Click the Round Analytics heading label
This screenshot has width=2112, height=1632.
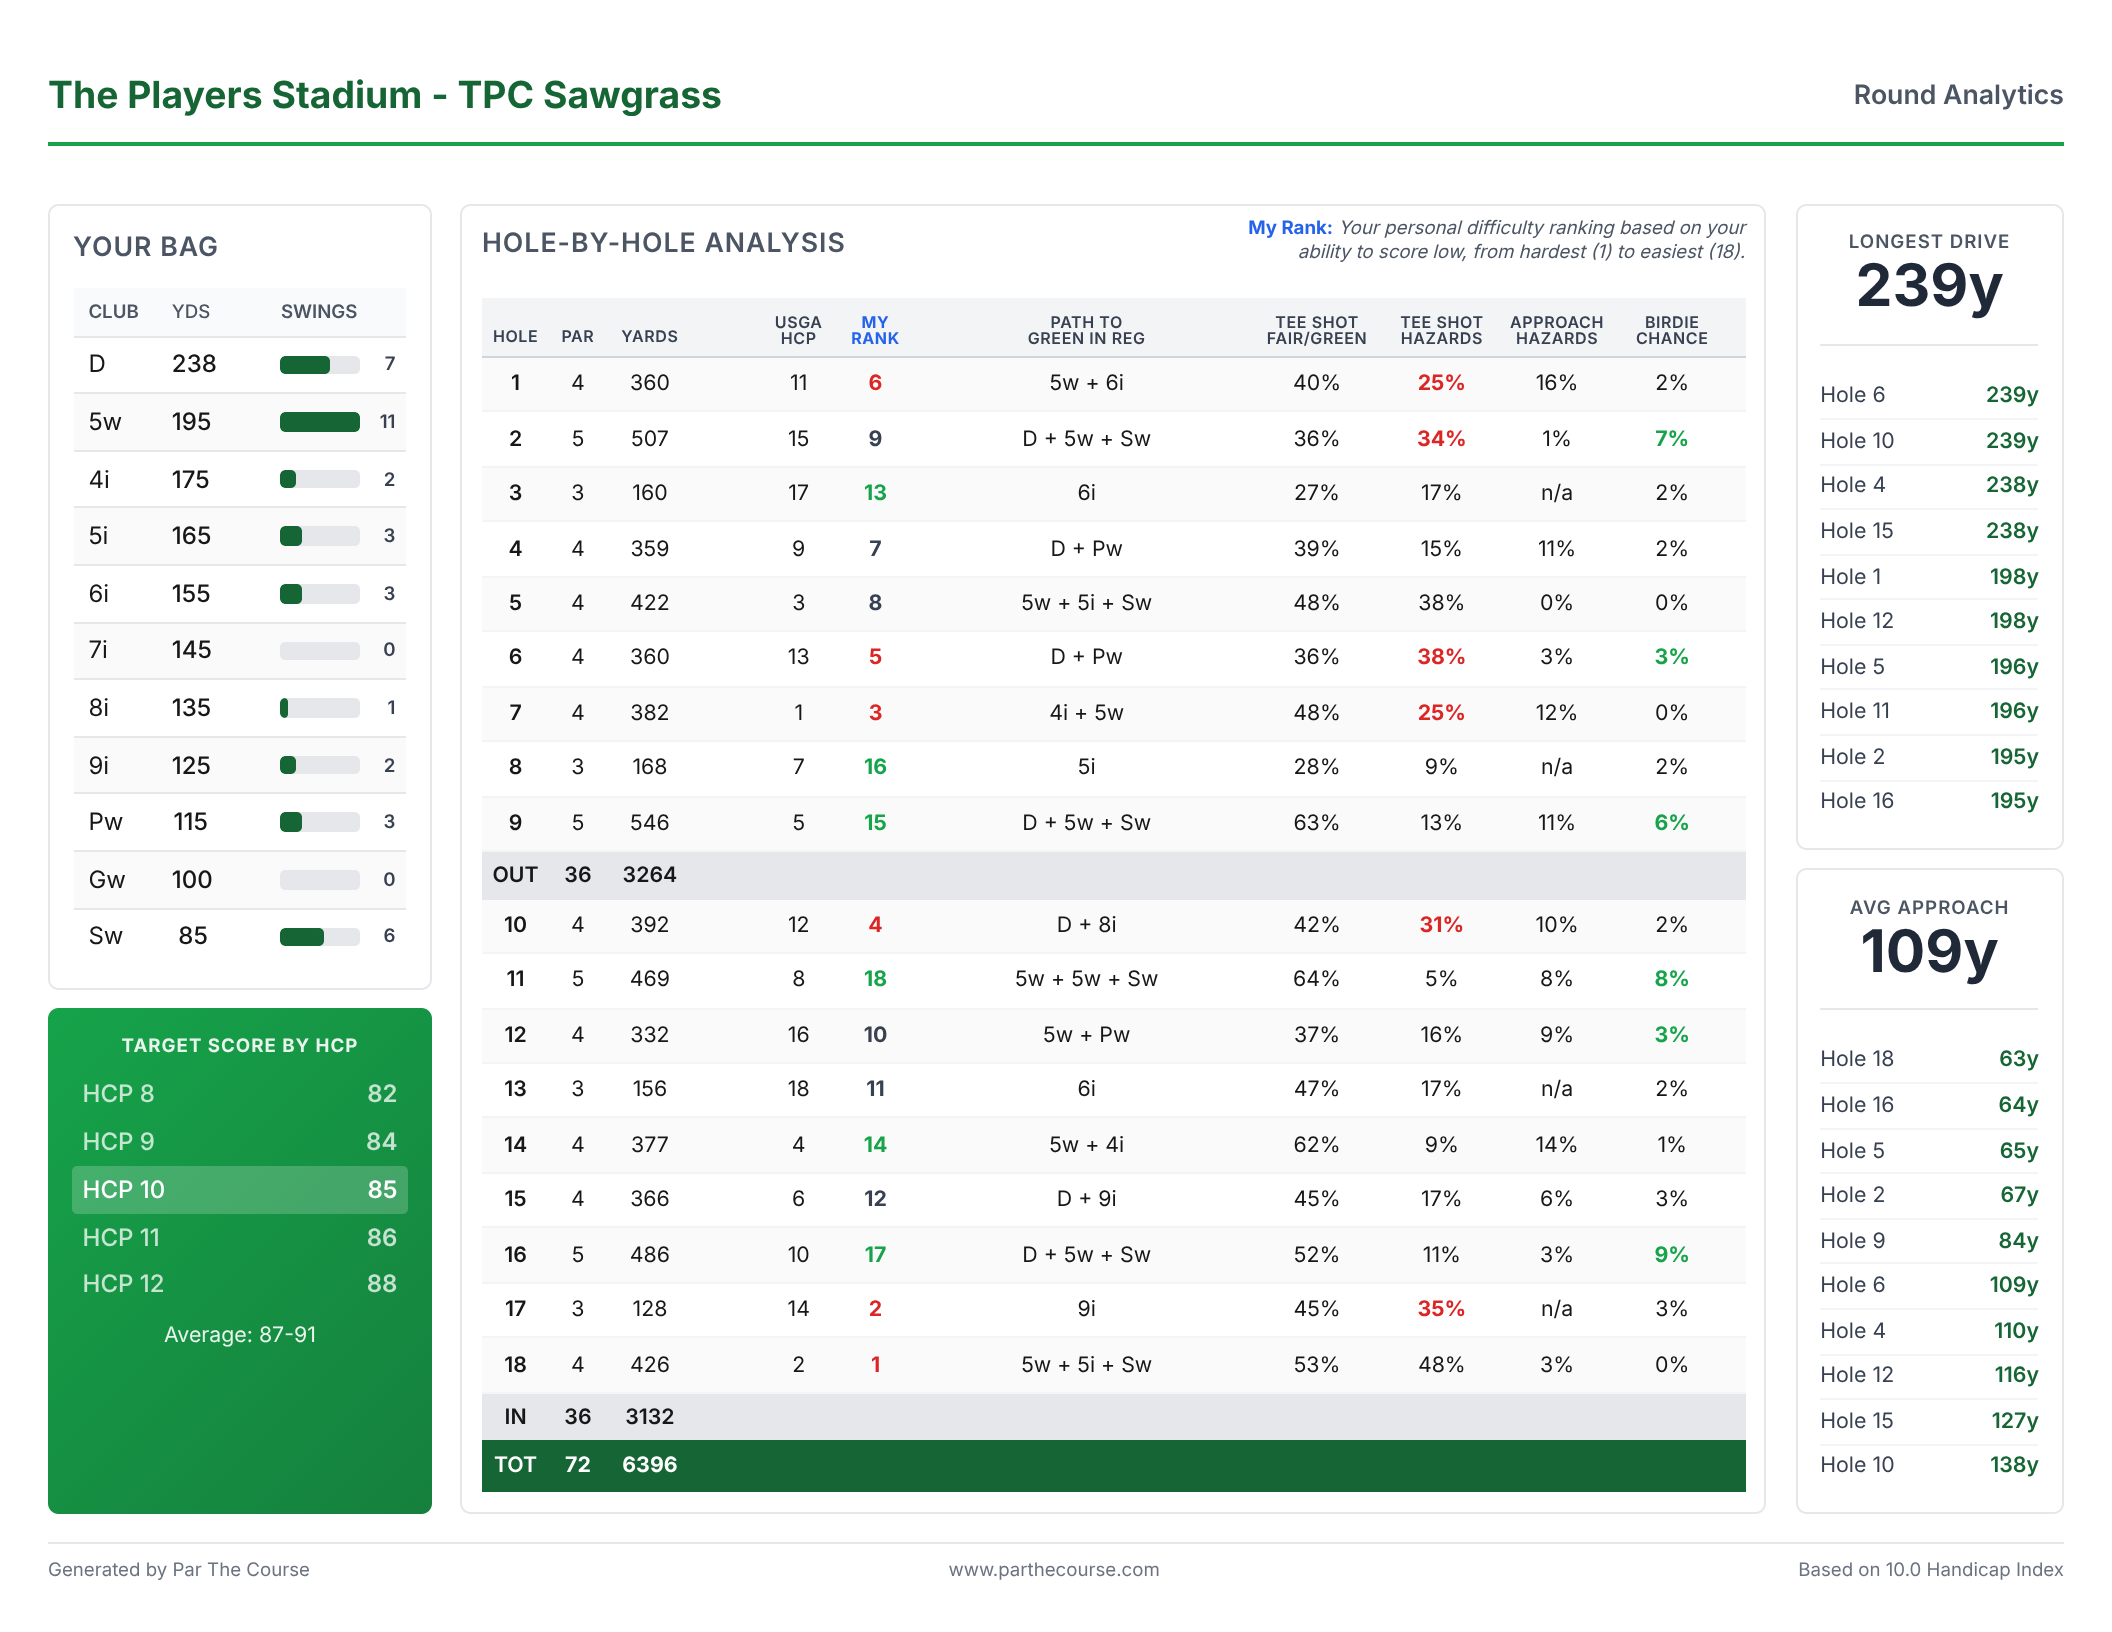coord(1957,95)
